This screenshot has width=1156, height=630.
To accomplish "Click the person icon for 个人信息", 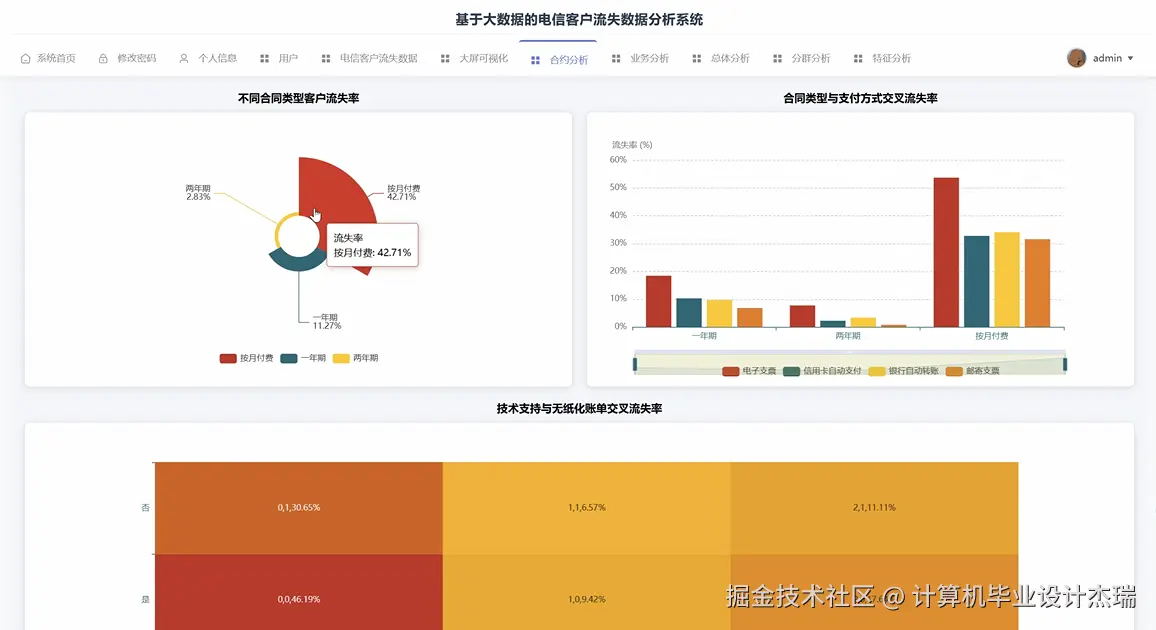I will 184,58.
